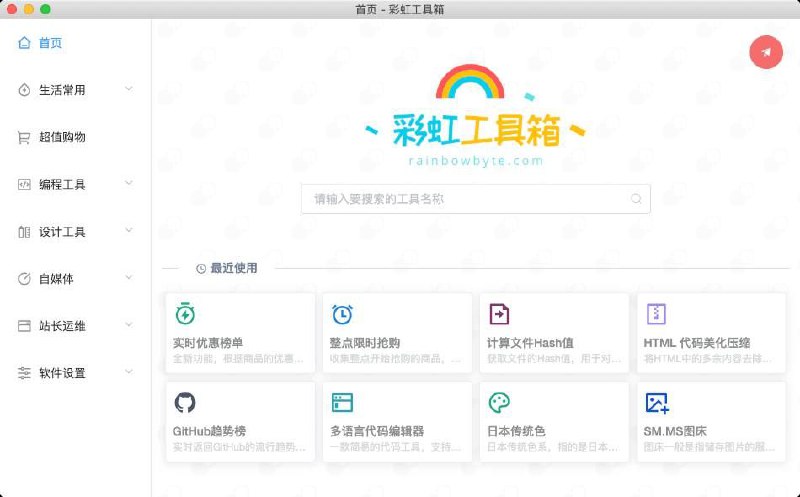800x497 pixels.
Task: Click the red paper-plane floating button
Action: (x=766, y=52)
